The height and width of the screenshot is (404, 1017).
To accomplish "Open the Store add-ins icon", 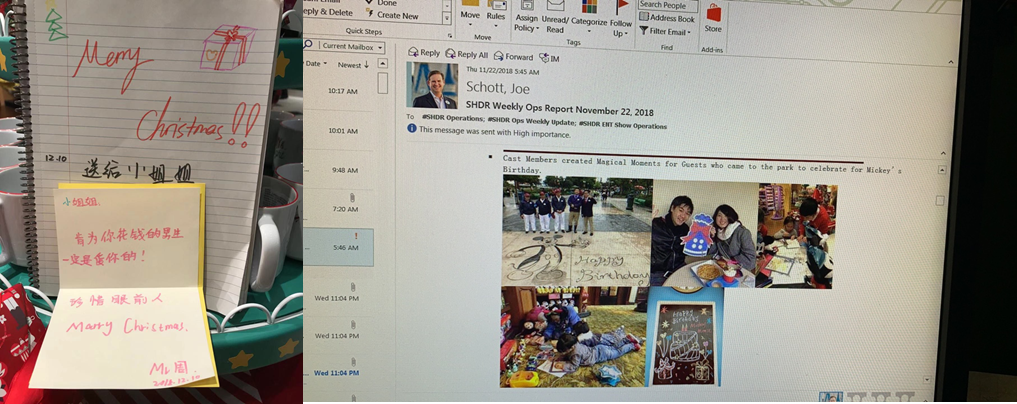I will click(713, 18).
